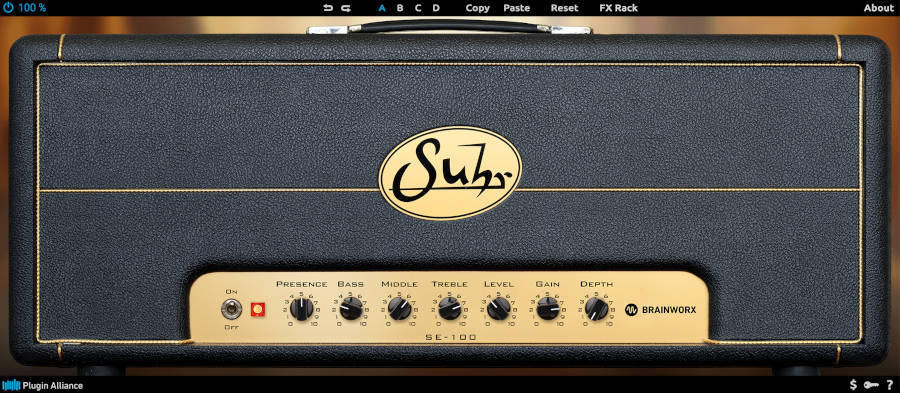This screenshot has height=393, width=900.
Task: Click the Treble knob
Action: coord(449,309)
